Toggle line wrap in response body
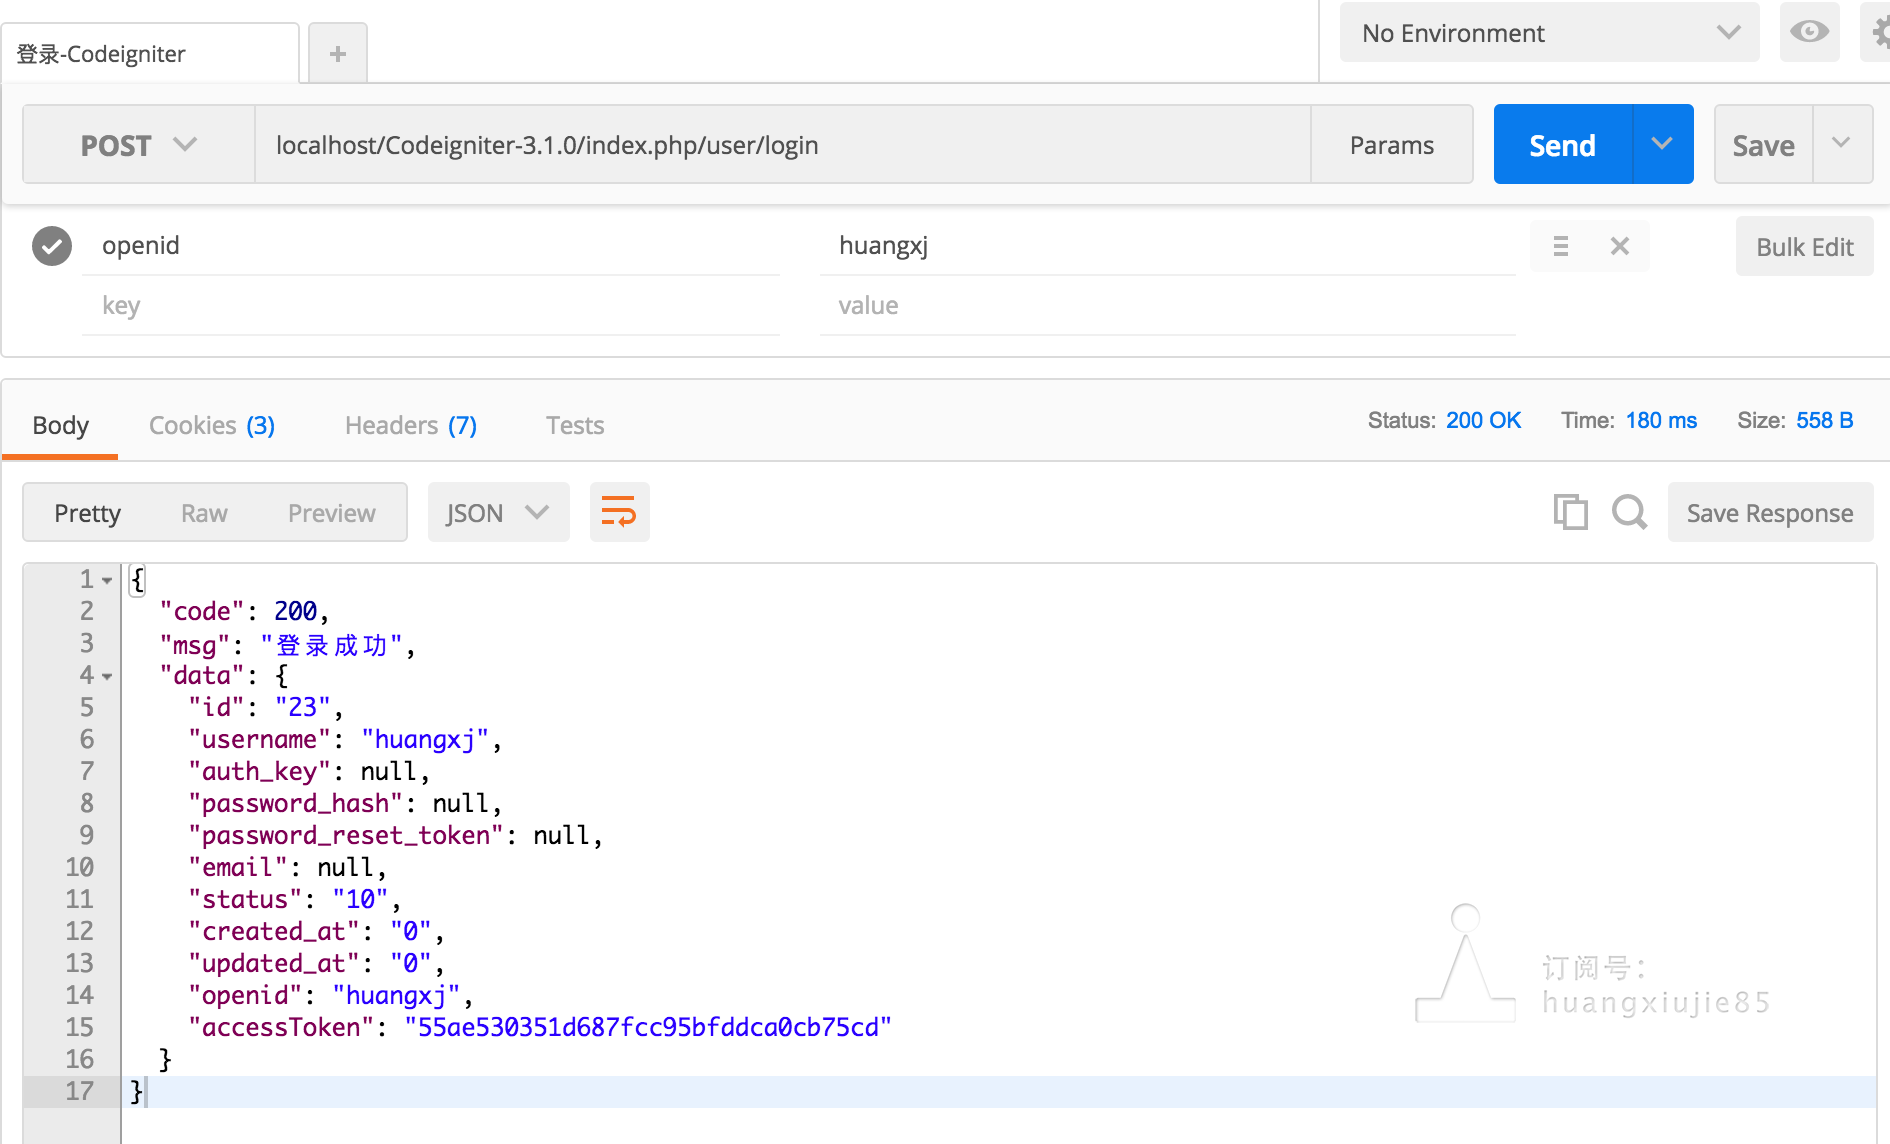This screenshot has width=1890, height=1144. pyautogui.click(x=619, y=513)
